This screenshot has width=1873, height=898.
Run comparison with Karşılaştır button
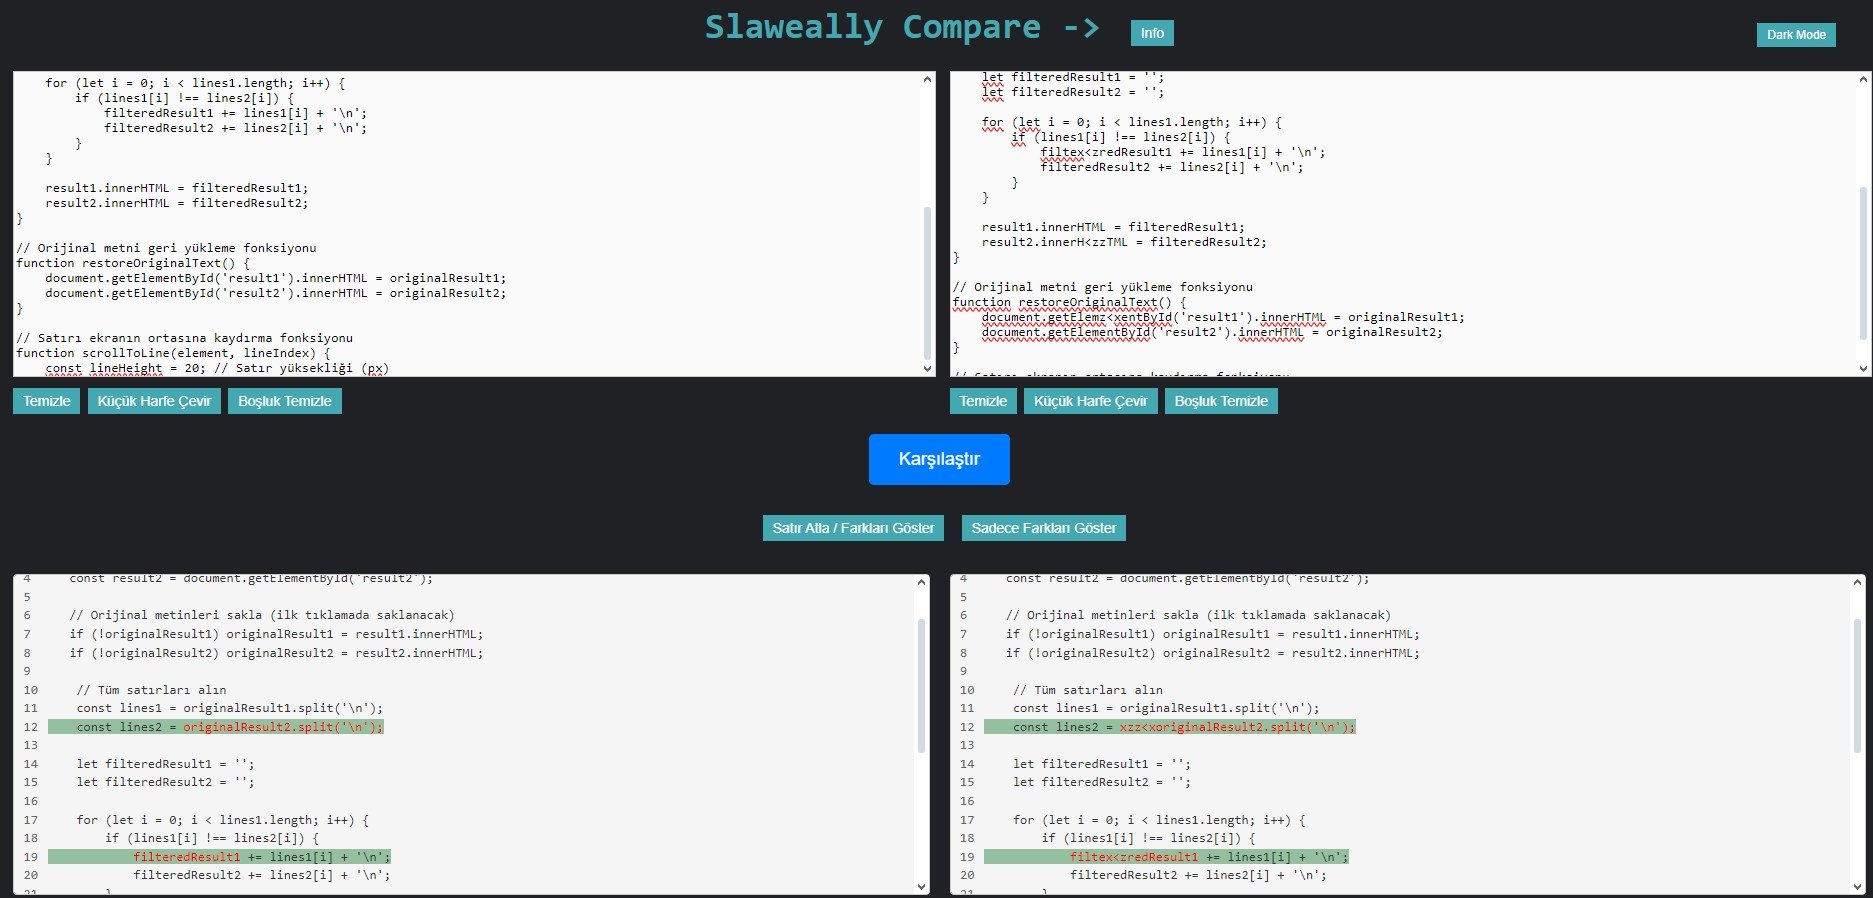[x=939, y=459]
